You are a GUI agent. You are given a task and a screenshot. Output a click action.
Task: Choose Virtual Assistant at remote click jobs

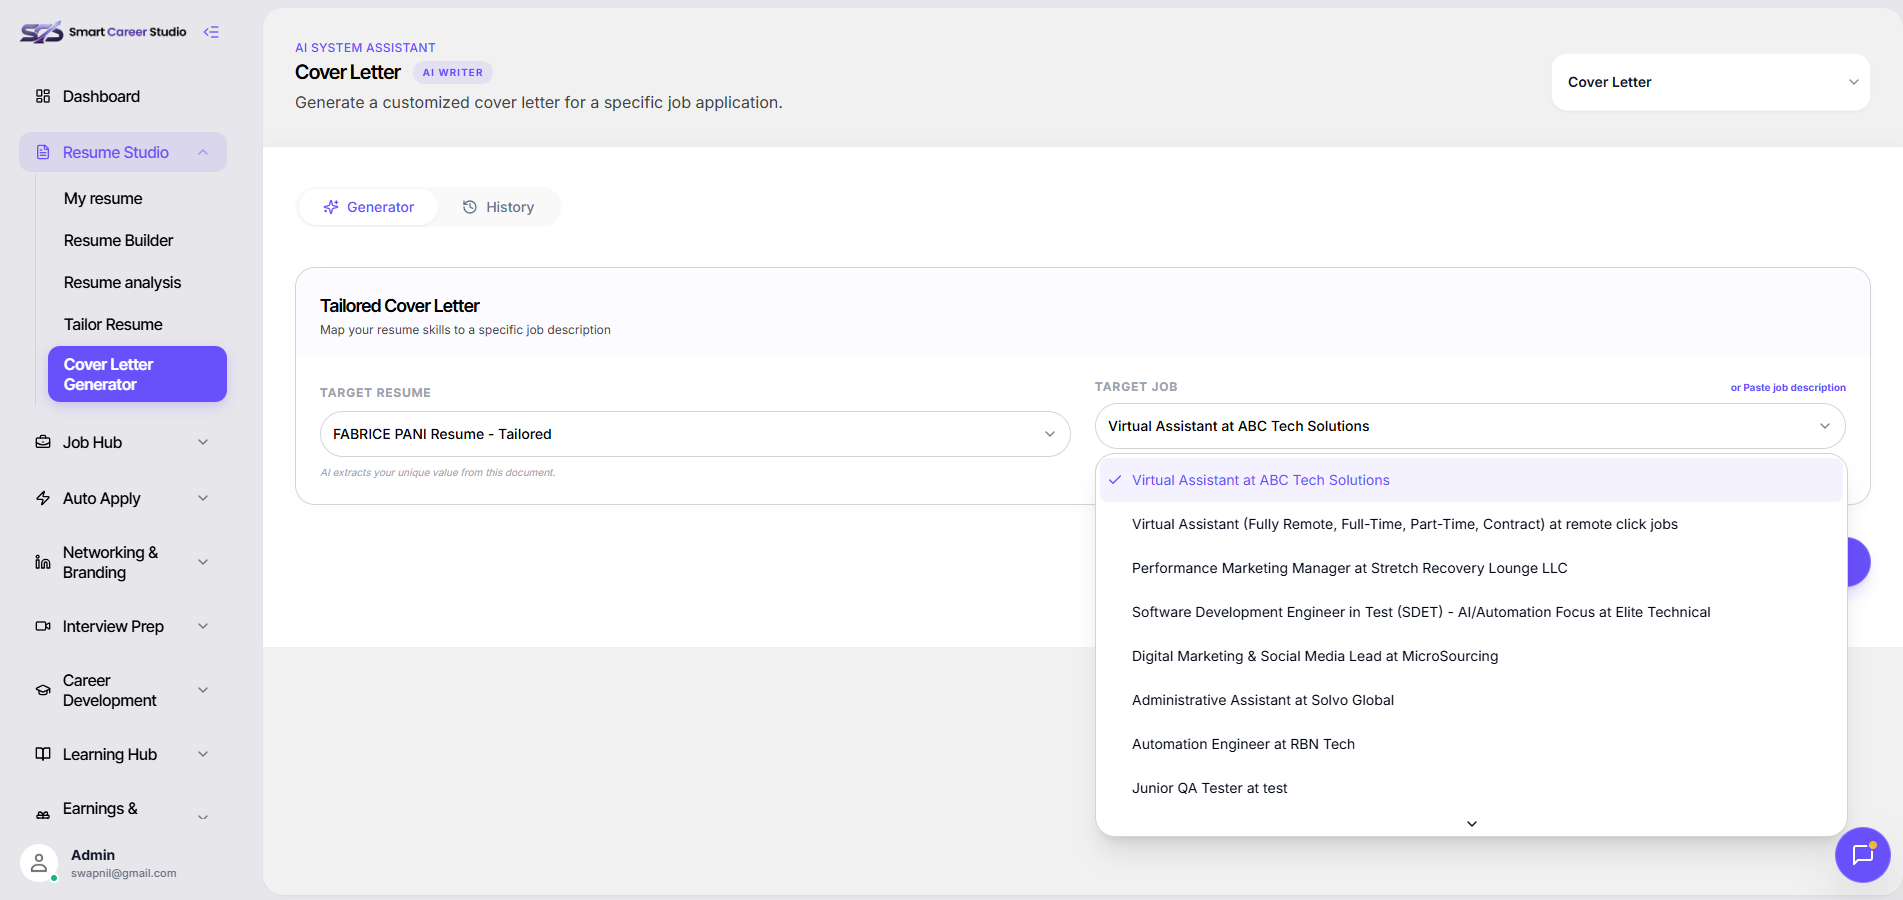click(x=1471, y=524)
